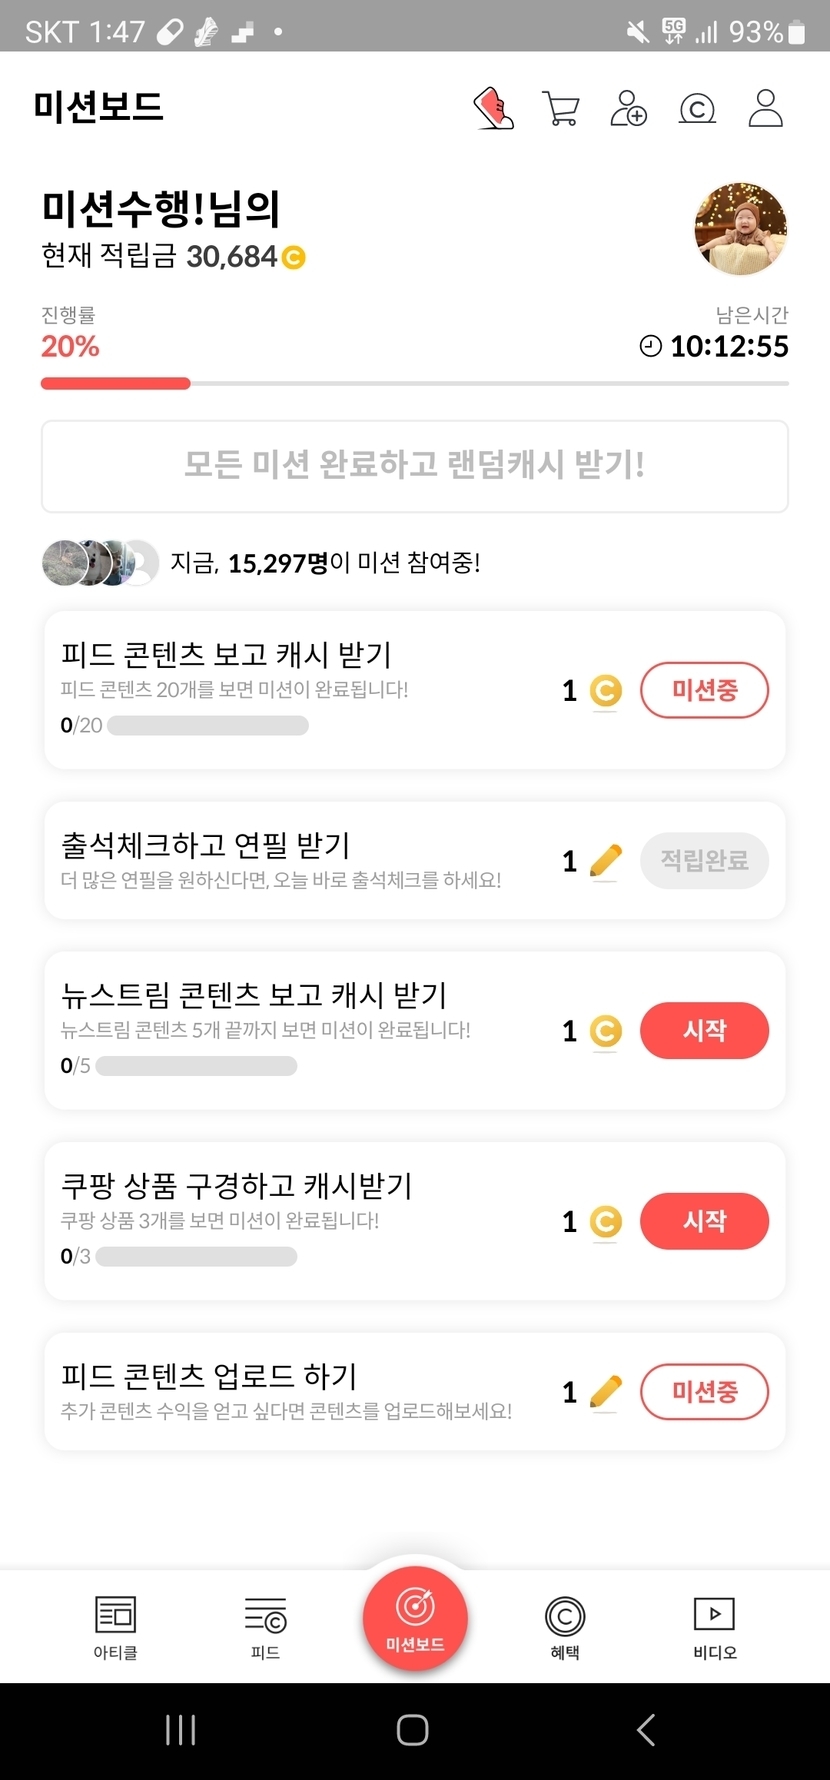Screen dimensions: 830x1780
Task: Tap the clock icon next to remaining time
Action: click(x=651, y=346)
